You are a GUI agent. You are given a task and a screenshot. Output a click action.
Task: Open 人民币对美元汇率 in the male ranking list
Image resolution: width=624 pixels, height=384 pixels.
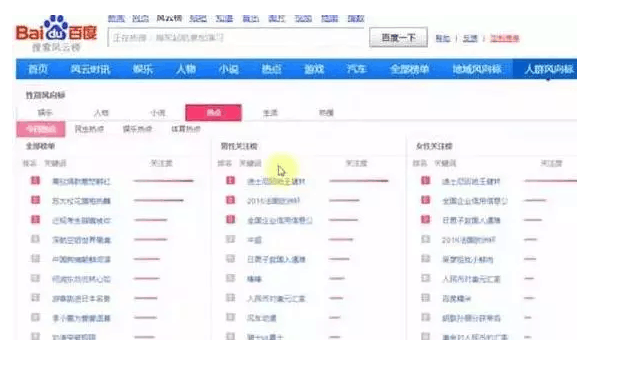(276, 298)
